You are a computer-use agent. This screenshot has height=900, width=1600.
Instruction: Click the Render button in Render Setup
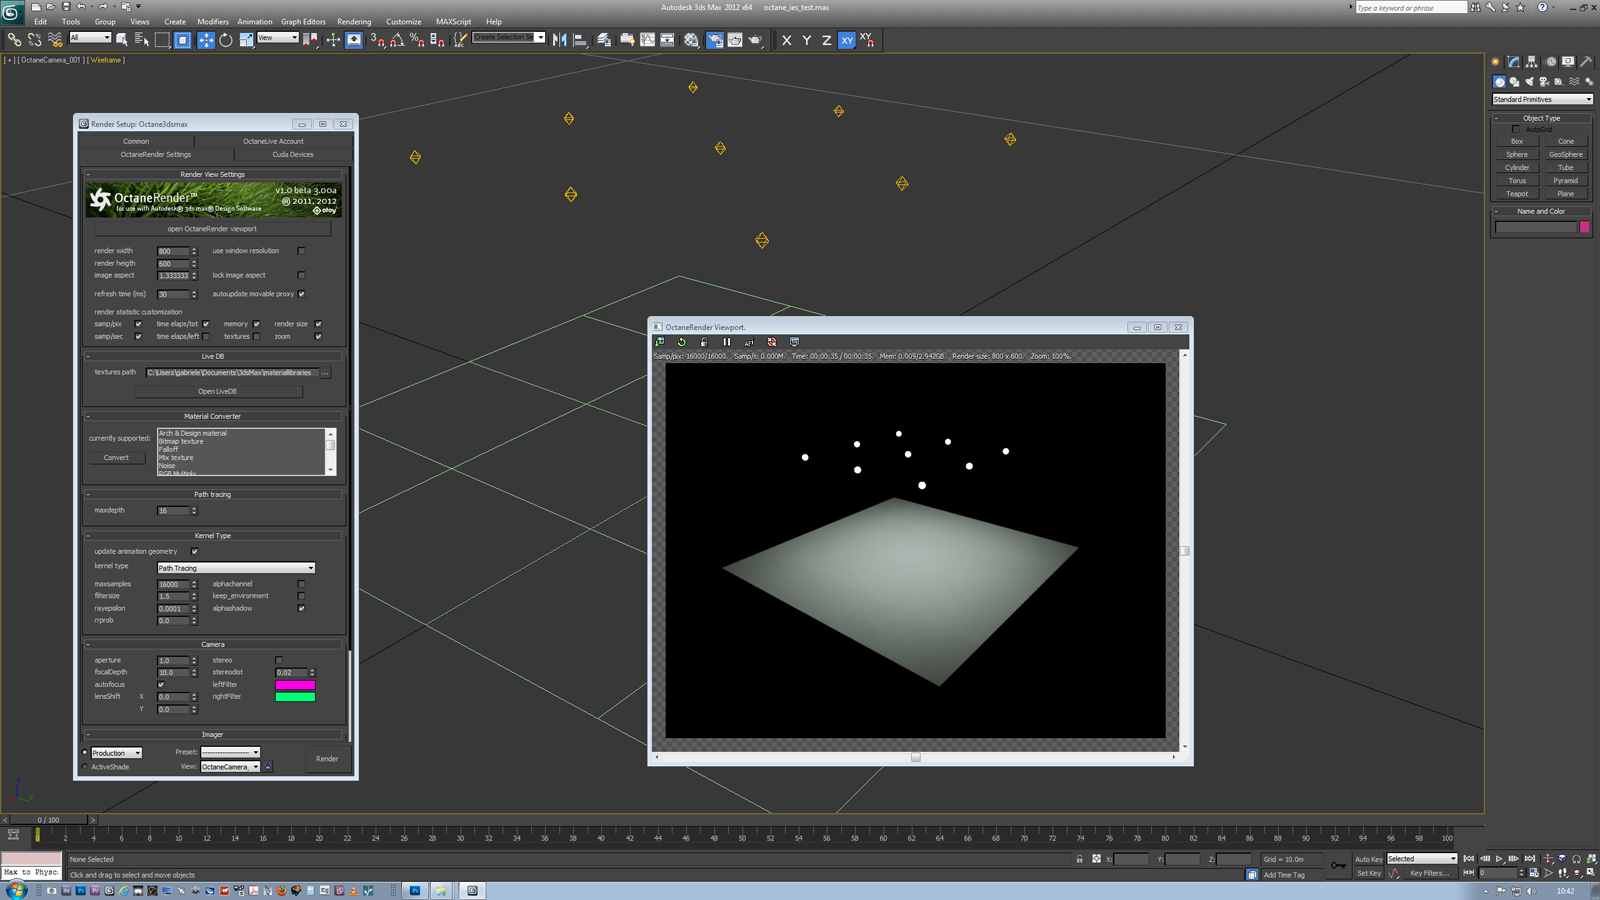point(327,759)
